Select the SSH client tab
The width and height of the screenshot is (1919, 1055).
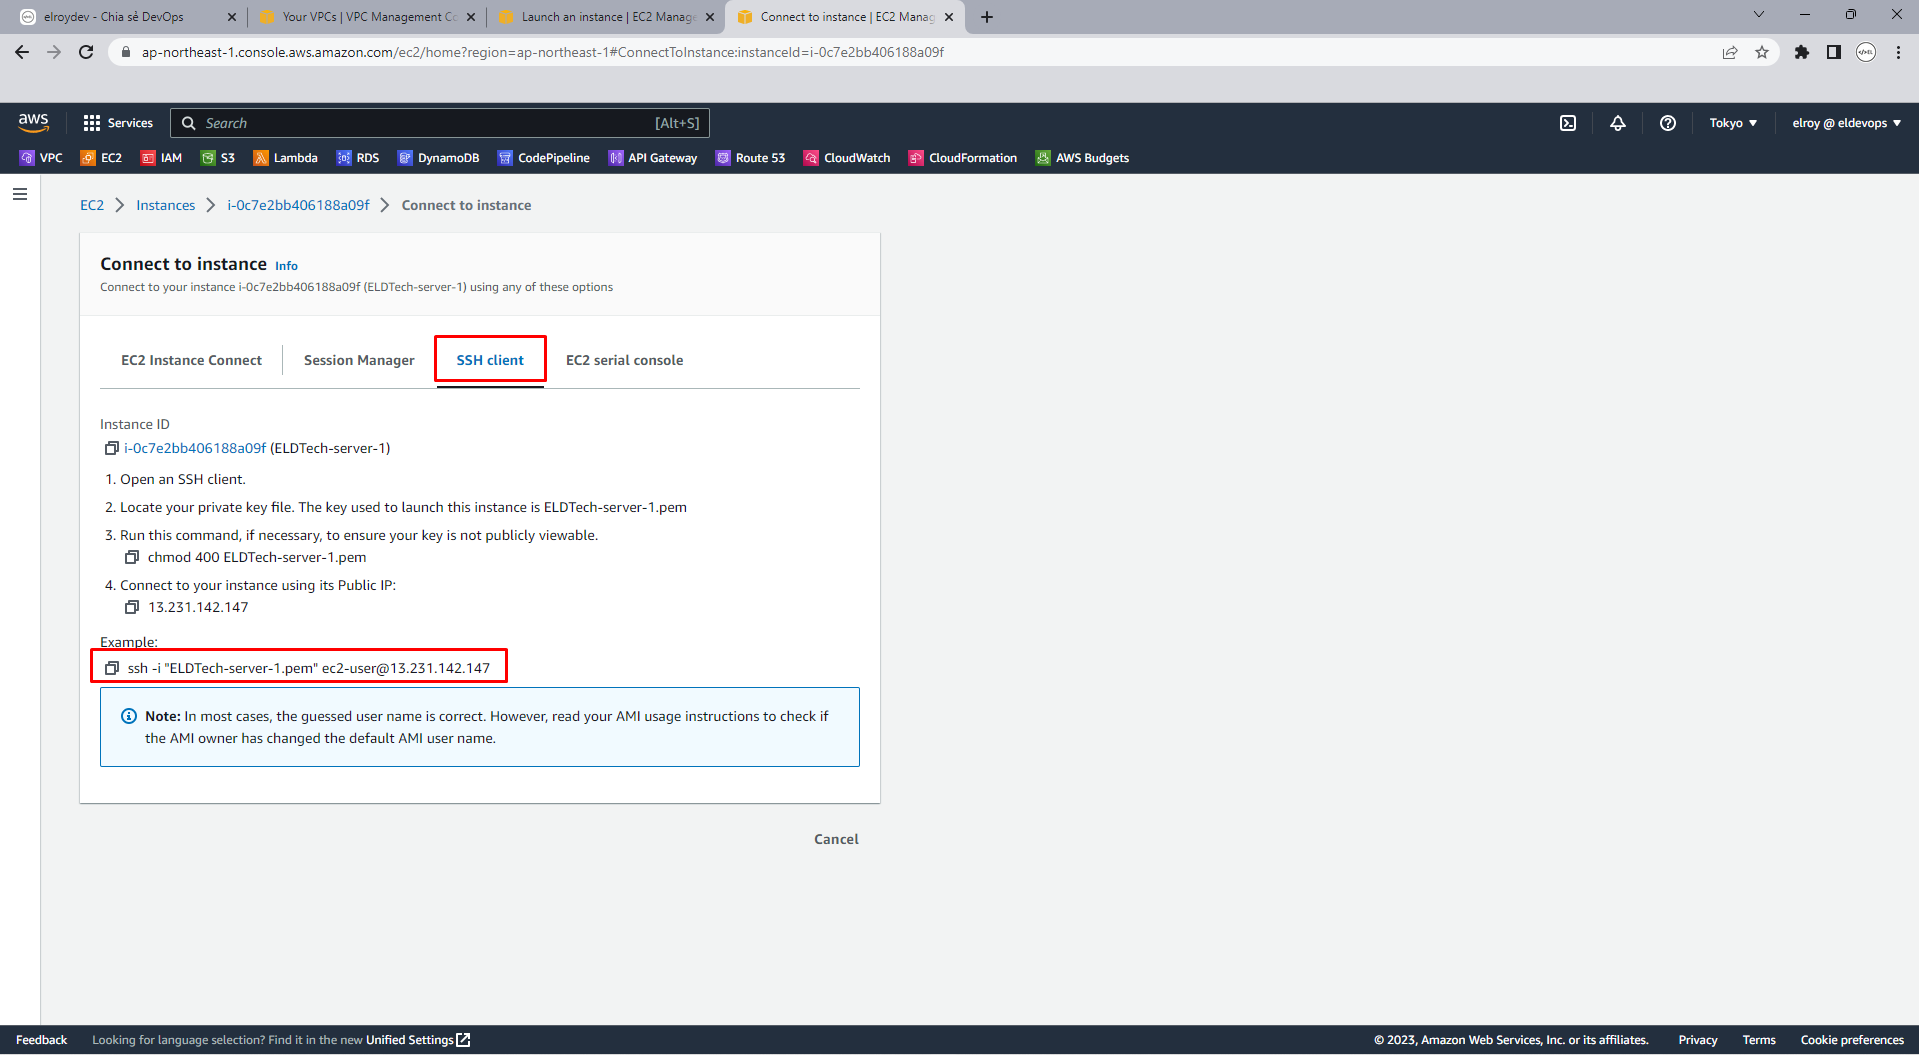tap(490, 360)
